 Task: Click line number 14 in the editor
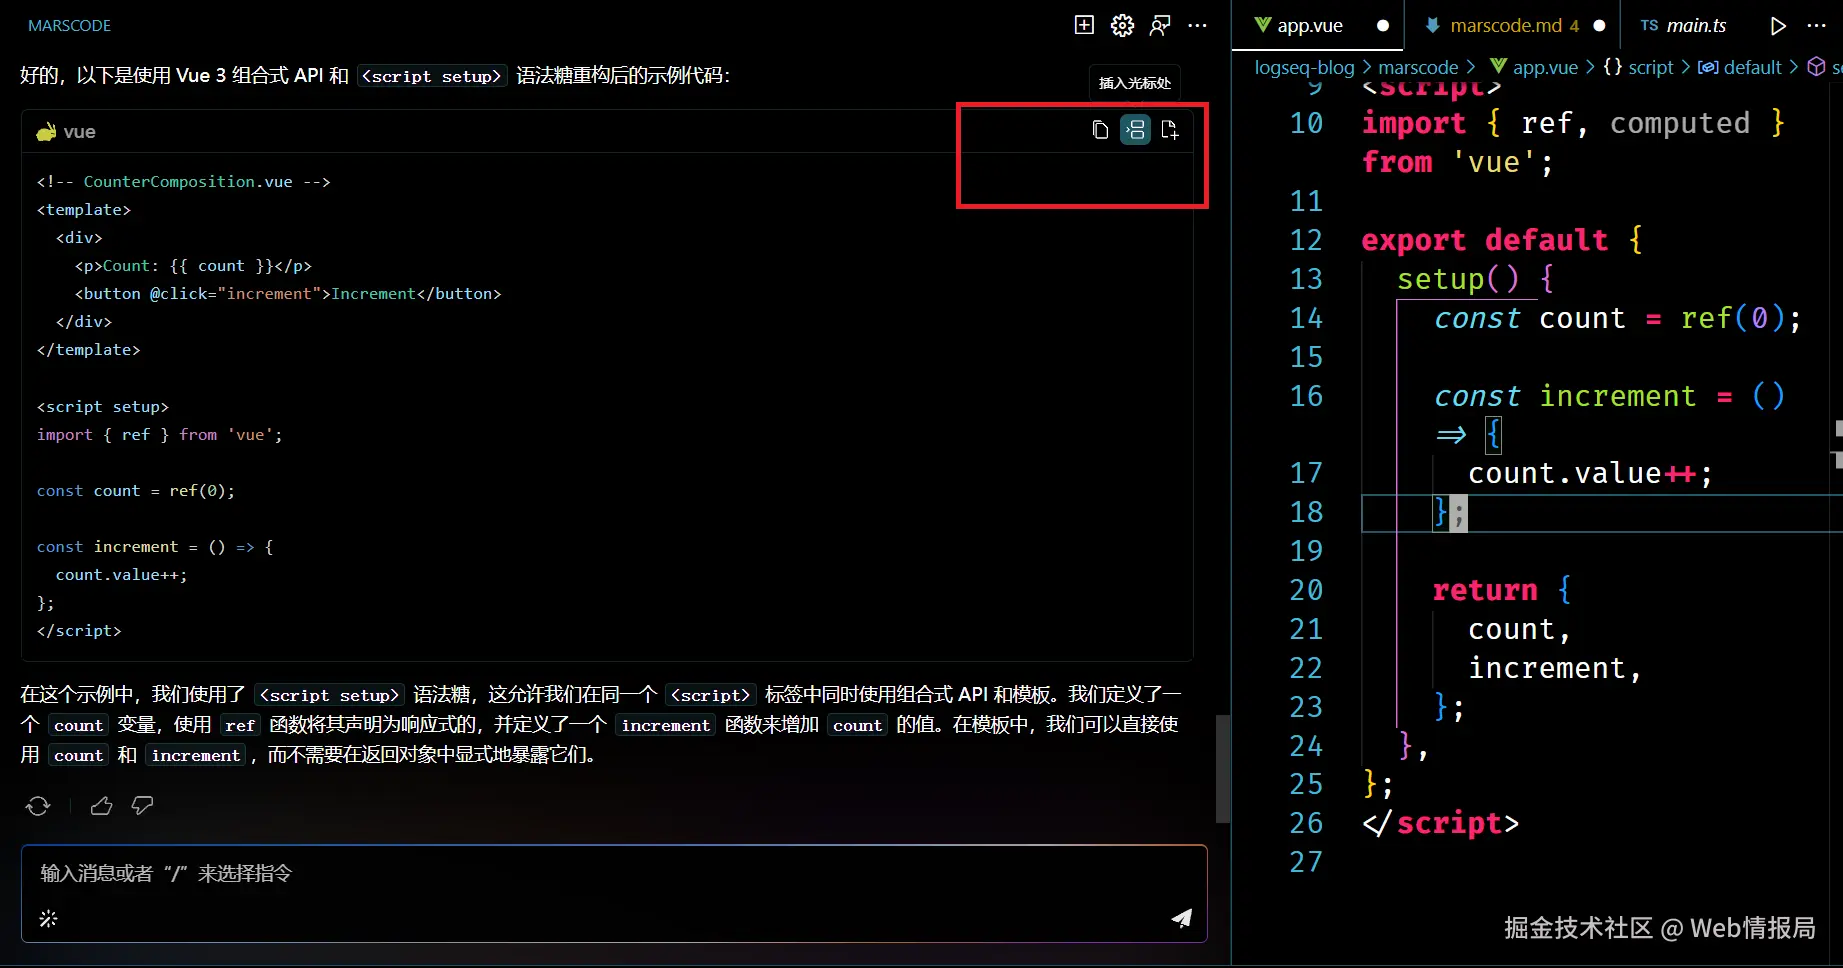(x=1306, y=318)
